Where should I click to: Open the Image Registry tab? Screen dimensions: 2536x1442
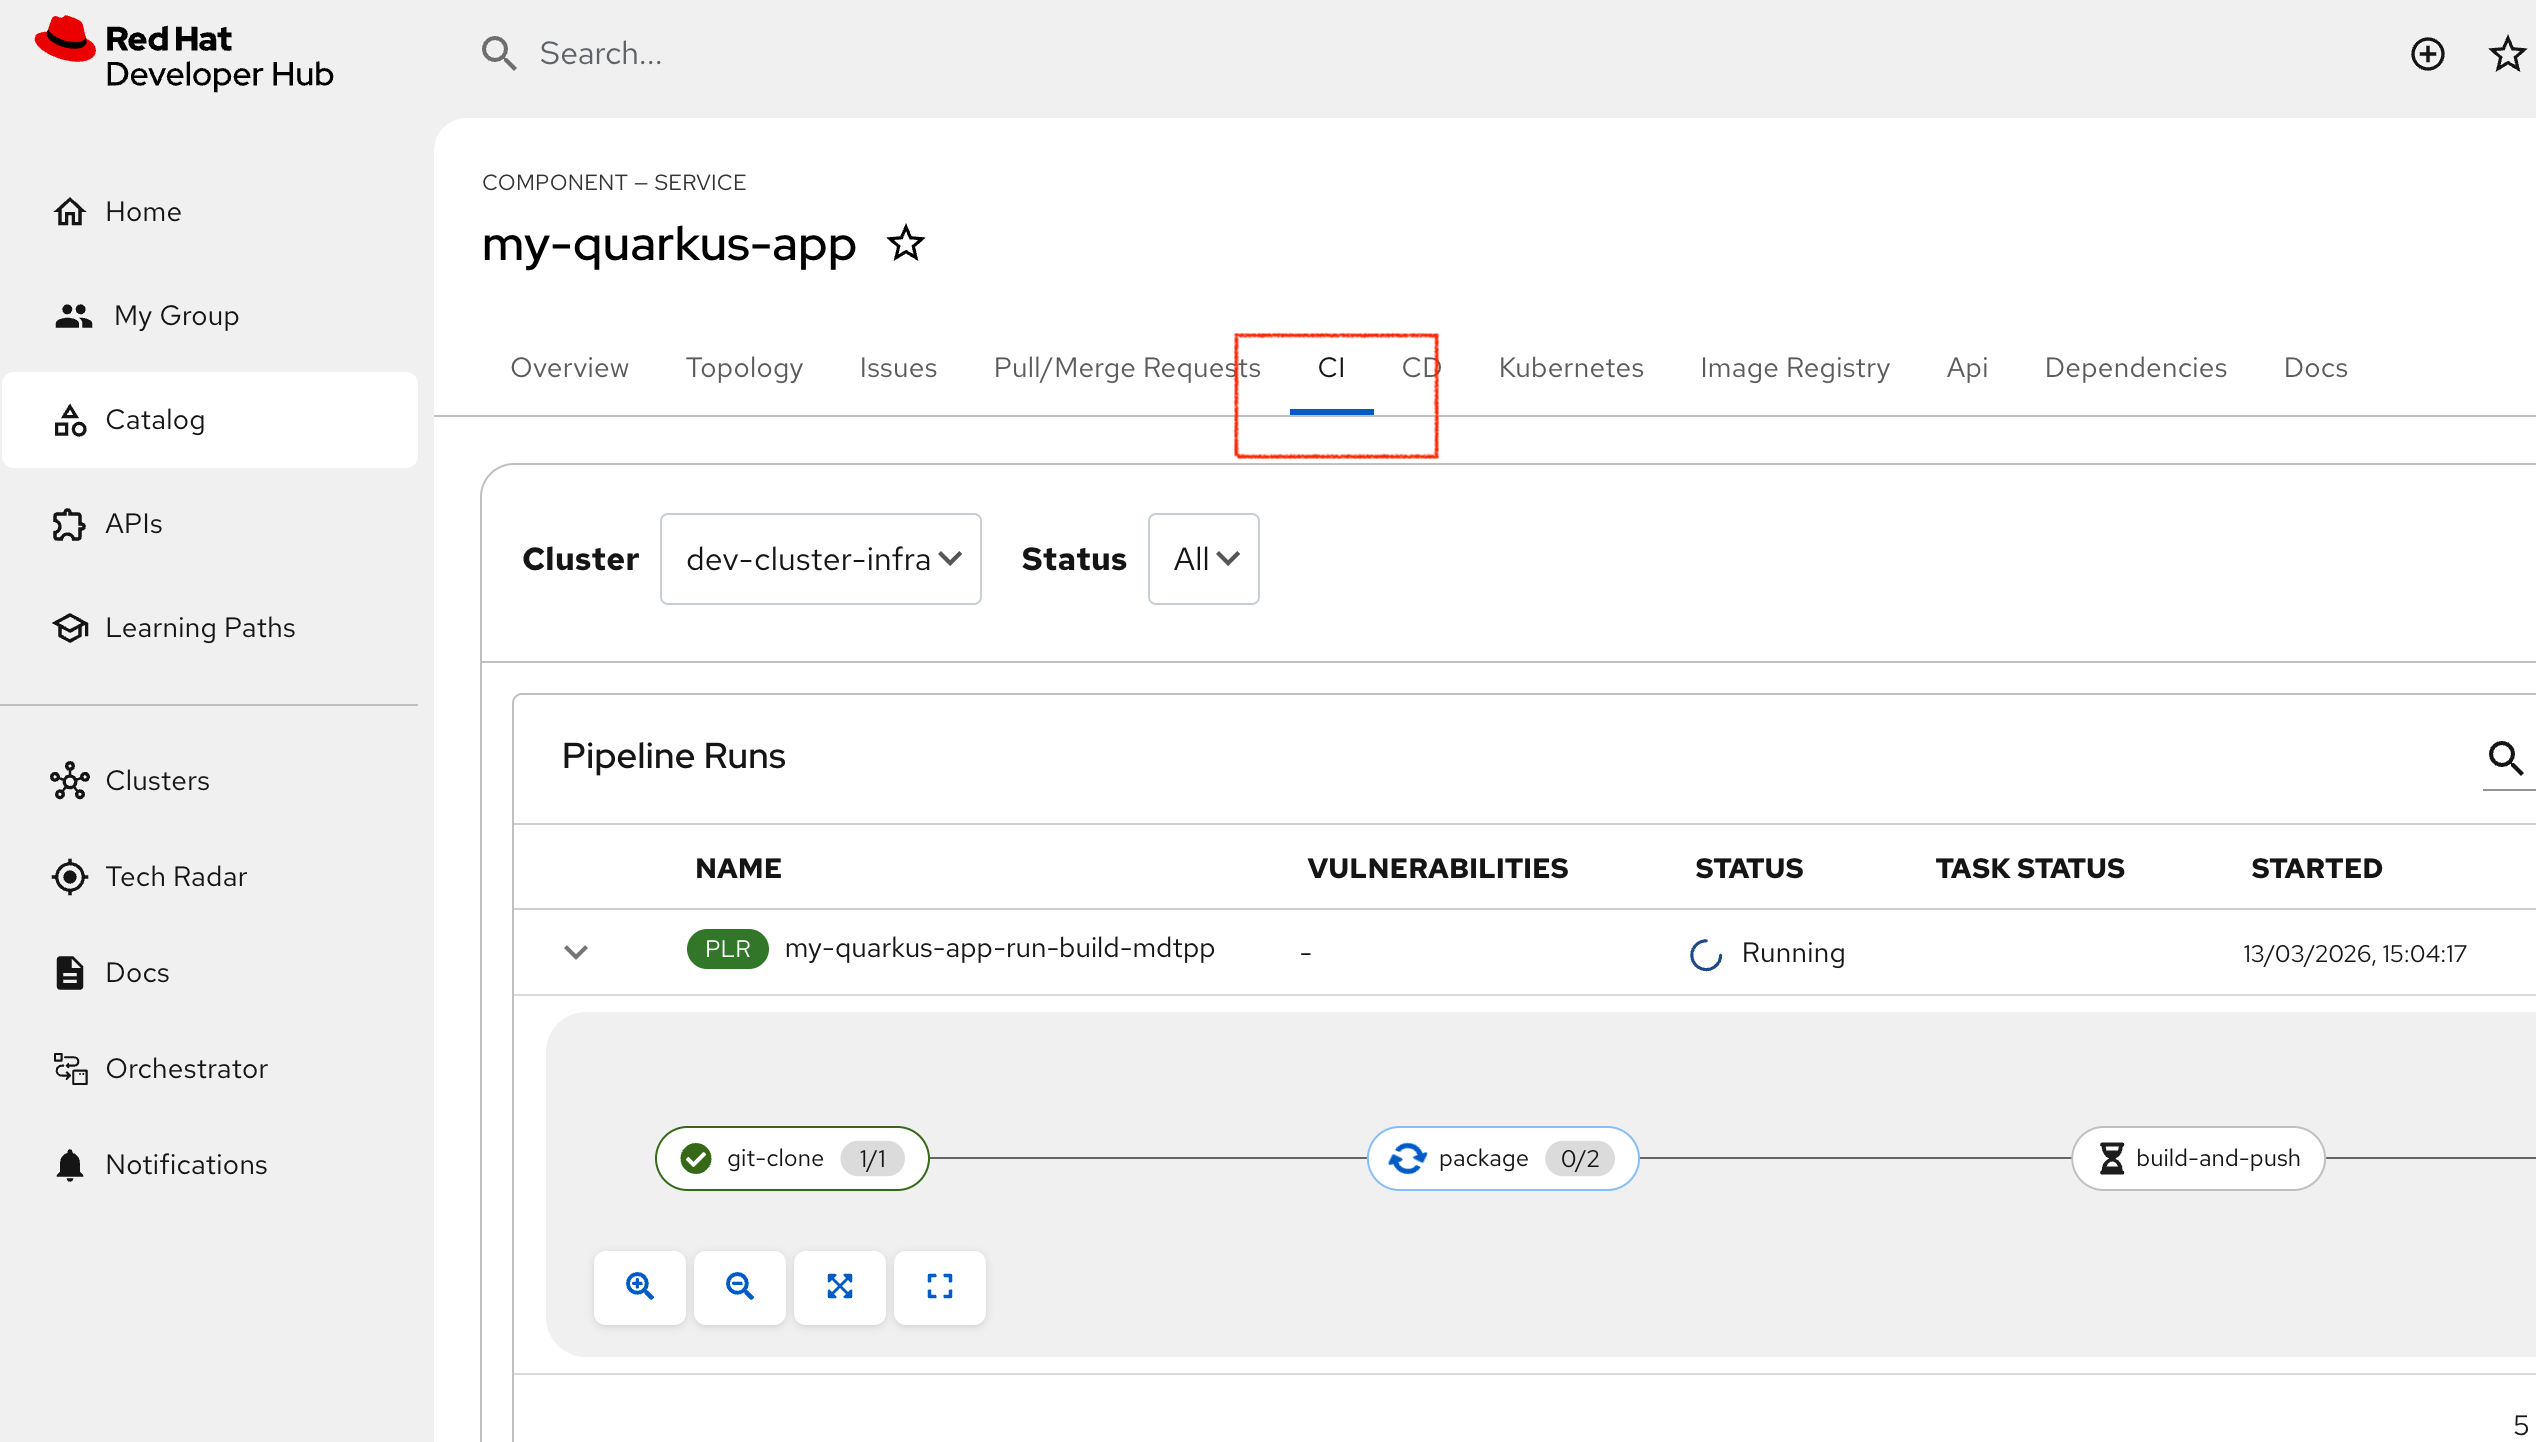[x=1794, y=368]
